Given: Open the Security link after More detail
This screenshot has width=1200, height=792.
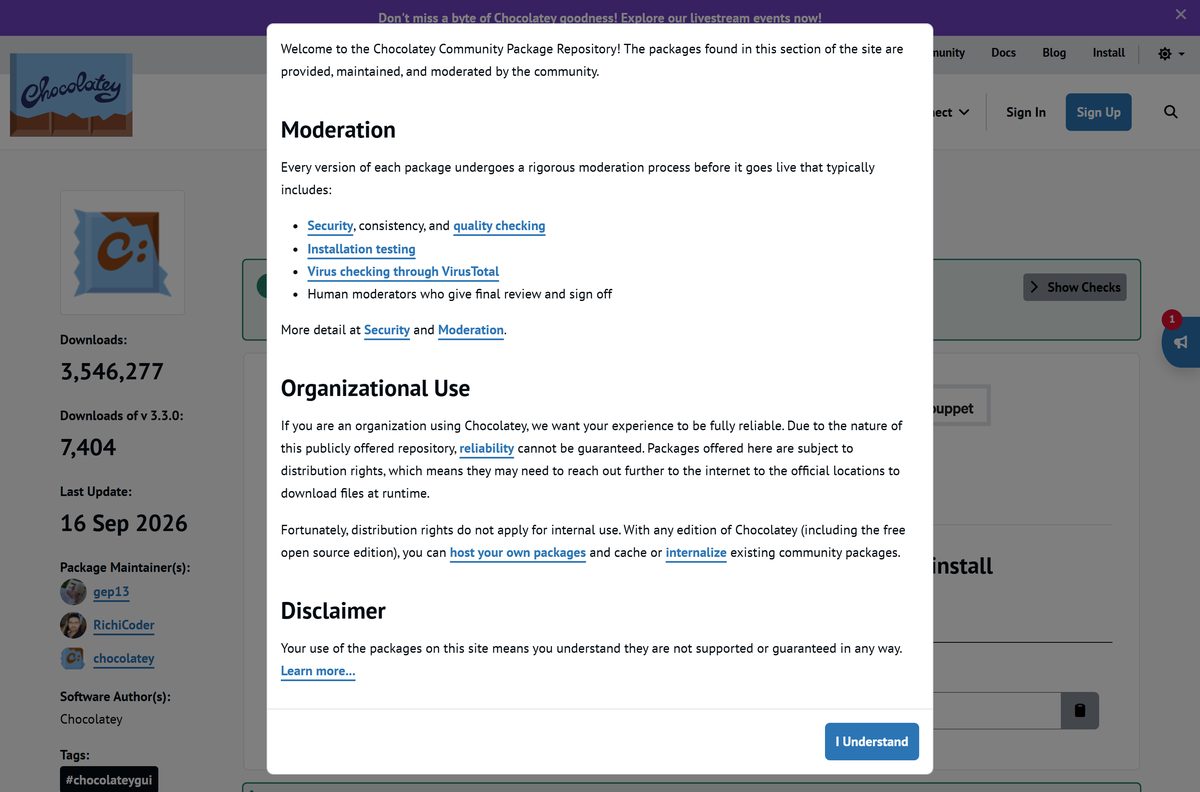Looking at the screenshot, I should point(387,330).
